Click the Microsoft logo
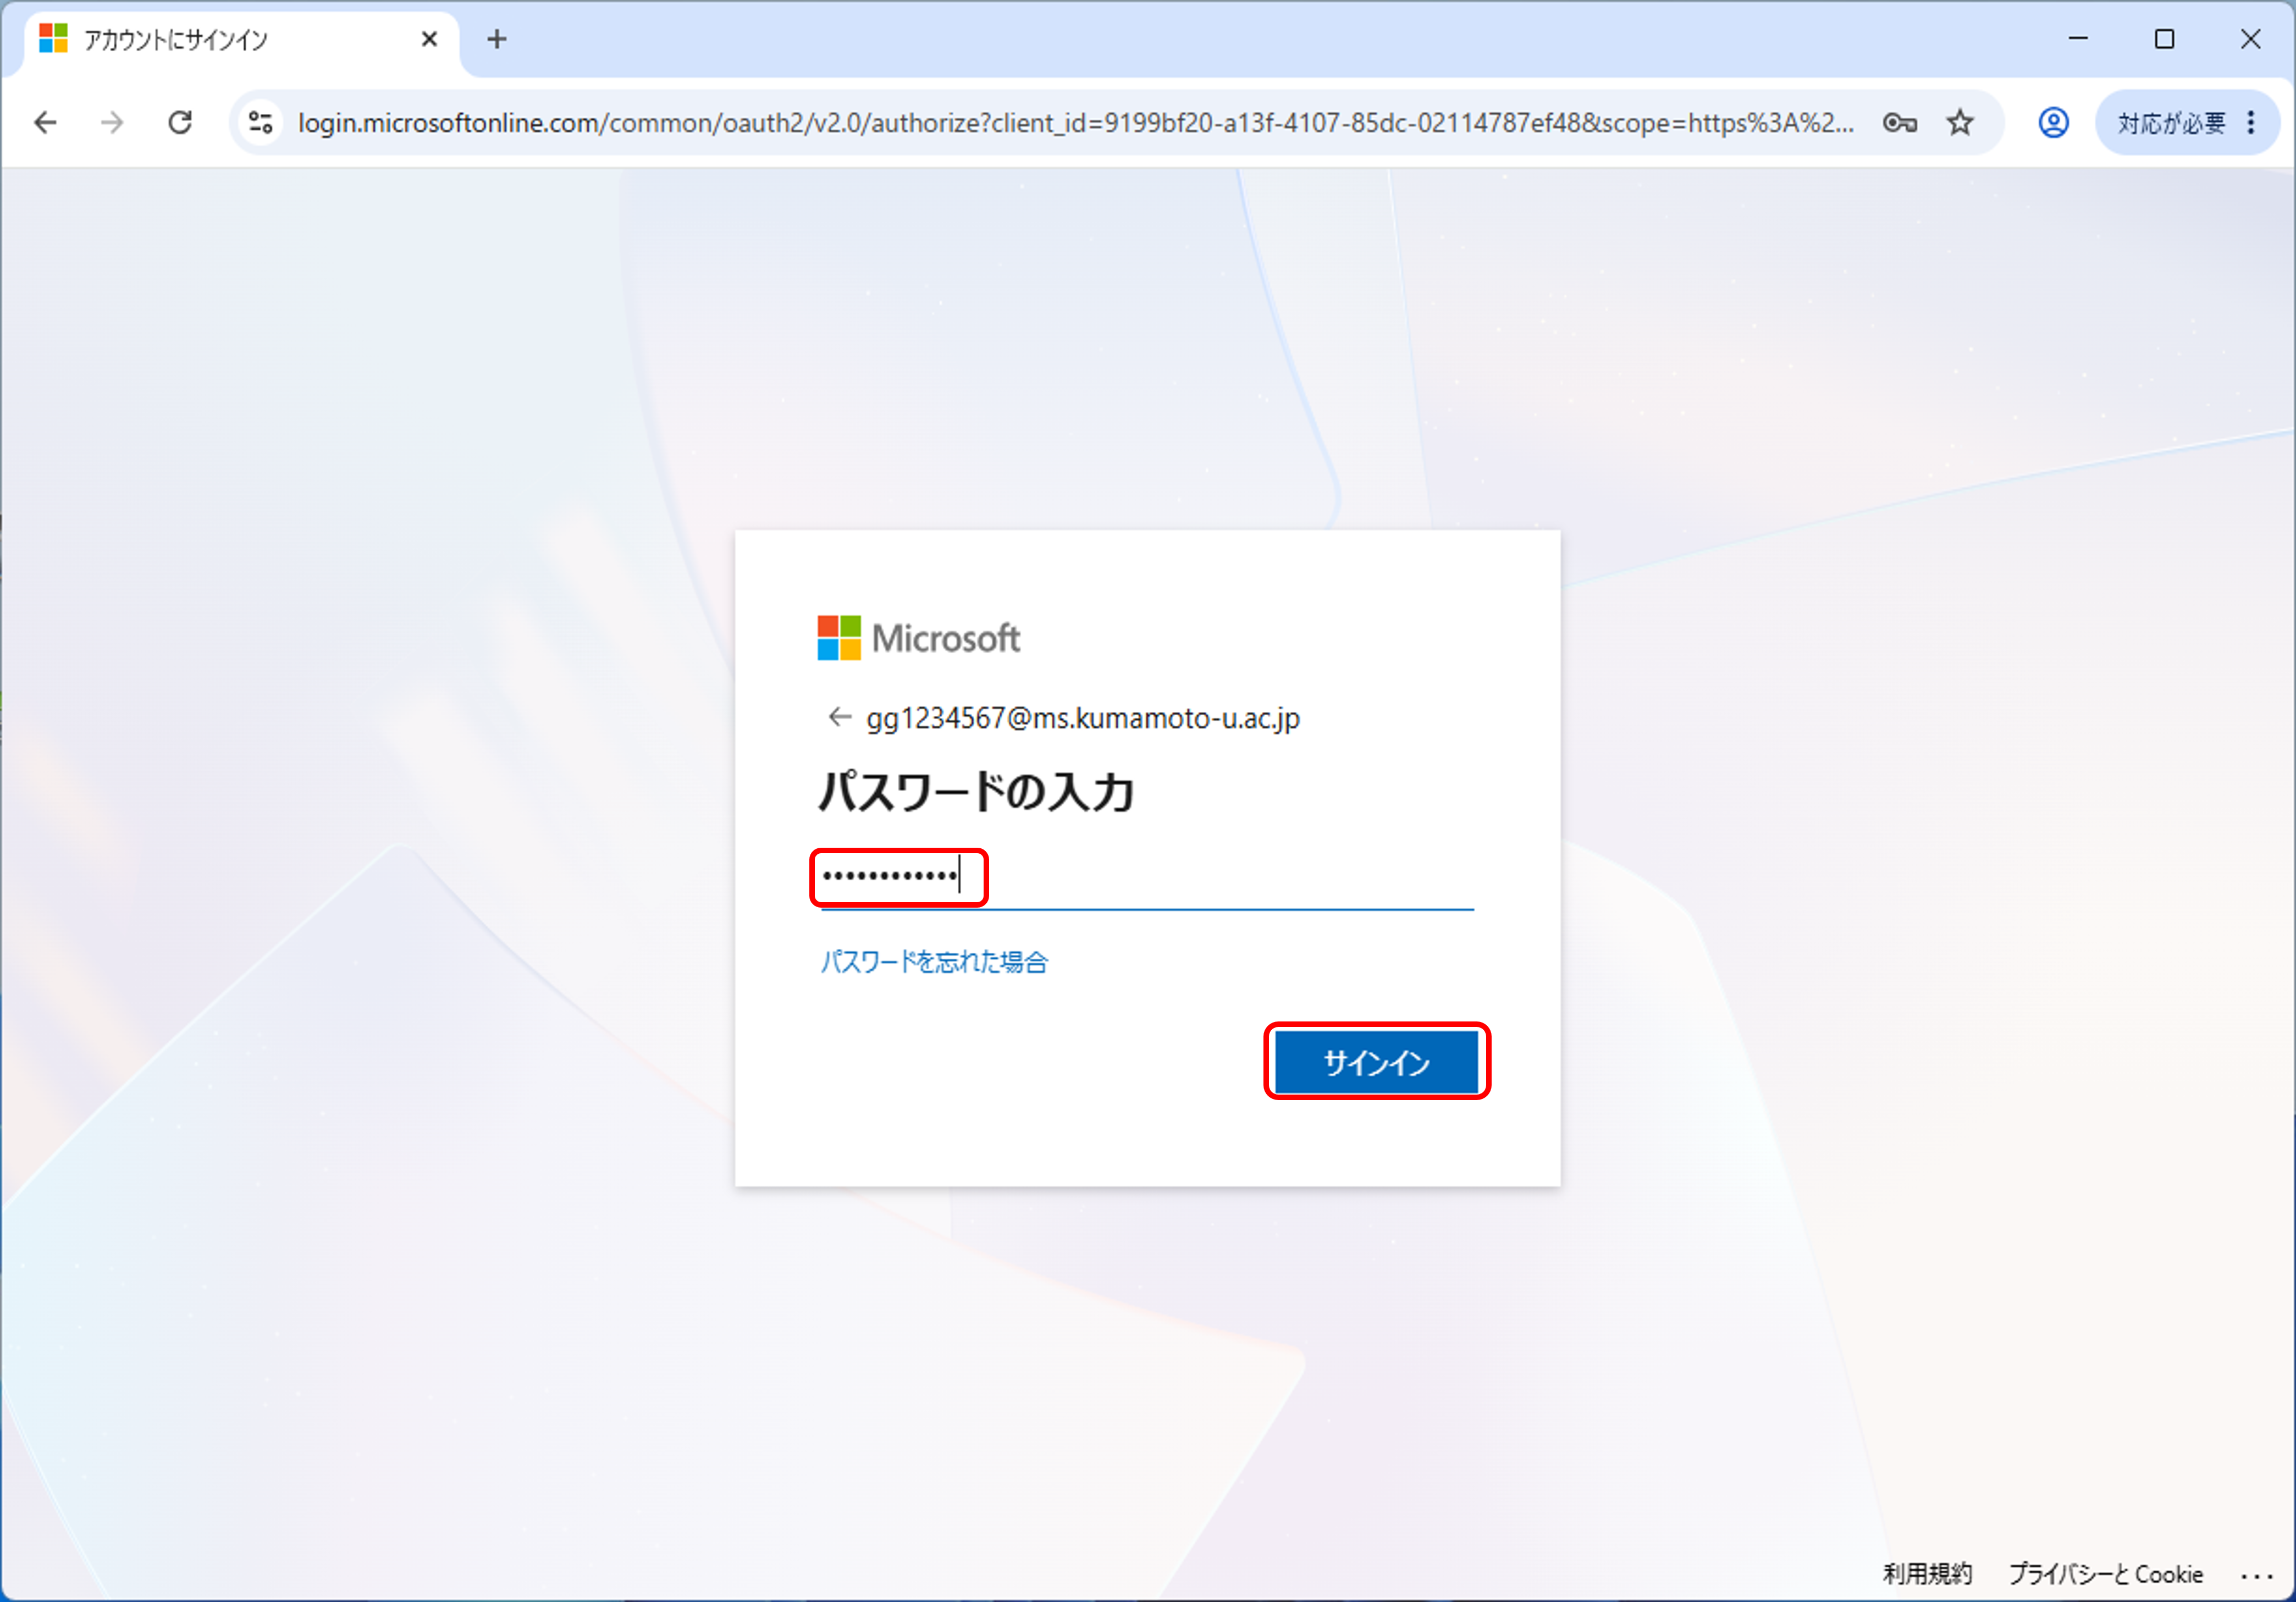 click(918, 638)
